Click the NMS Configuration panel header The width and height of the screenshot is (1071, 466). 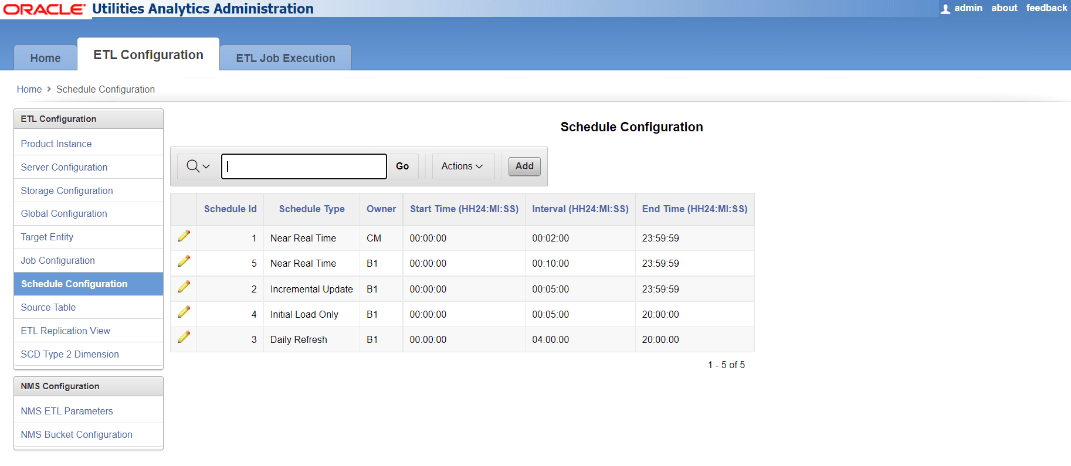point(89,386)
